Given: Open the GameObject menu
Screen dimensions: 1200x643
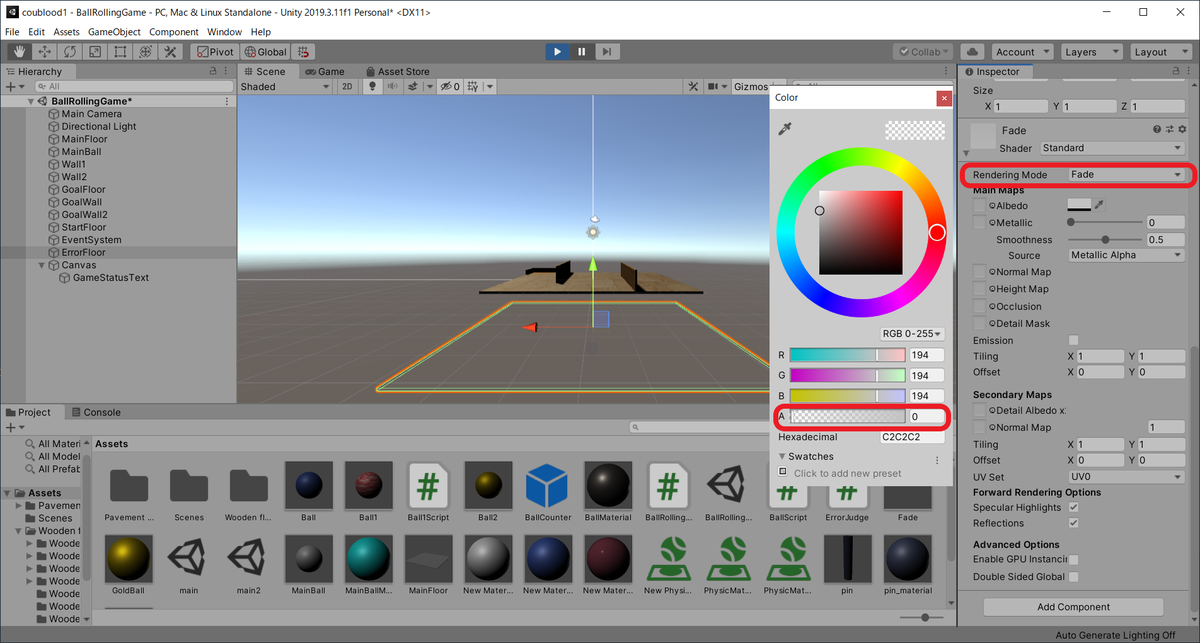Looking at the screenshot, I should pos(114,32).
